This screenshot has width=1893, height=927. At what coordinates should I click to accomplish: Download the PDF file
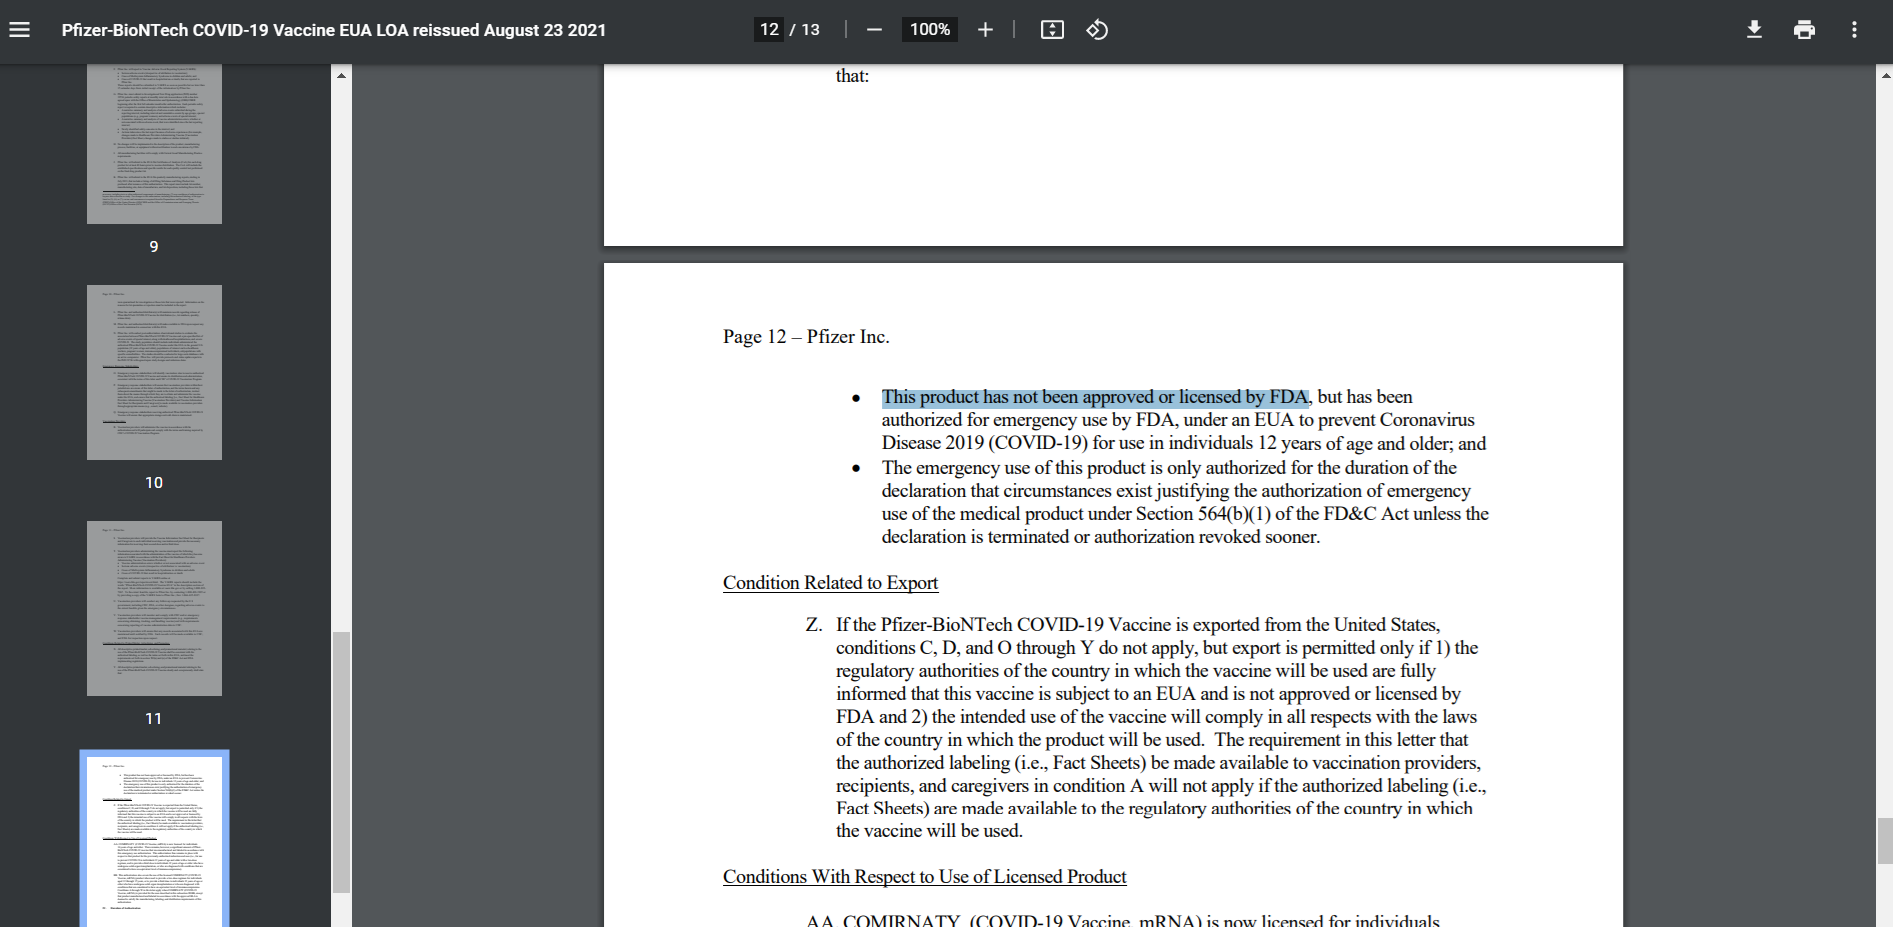coord(1754,30)
